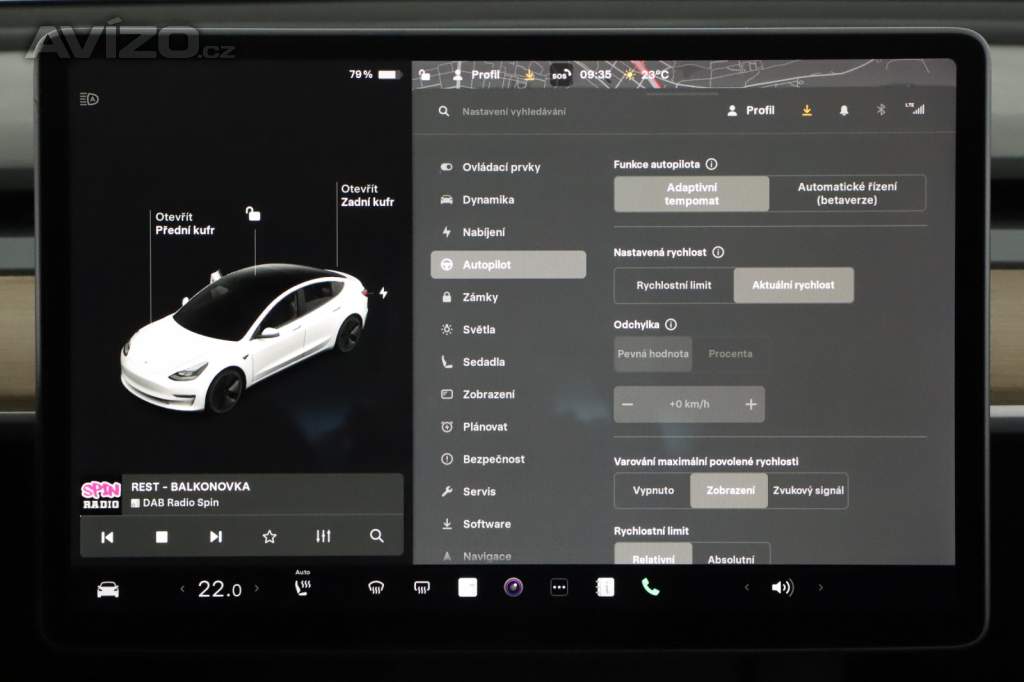Viewport: 1024px width, 682px height.
Task: Tap the notifications bell icon
Action: coord(844,111)
